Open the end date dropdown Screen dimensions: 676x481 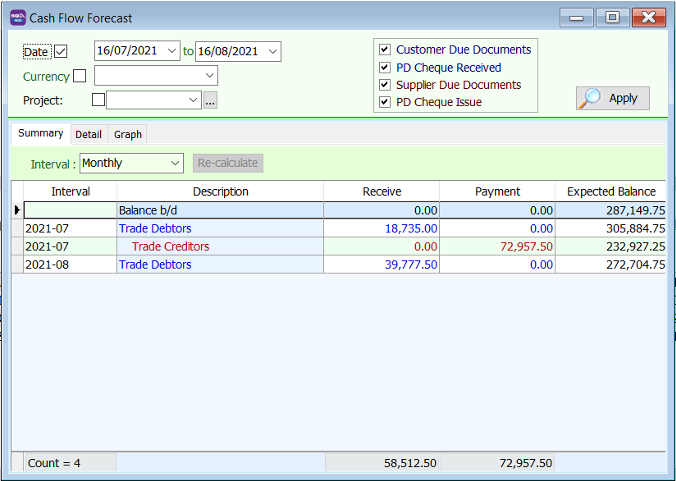pos(273,51)
